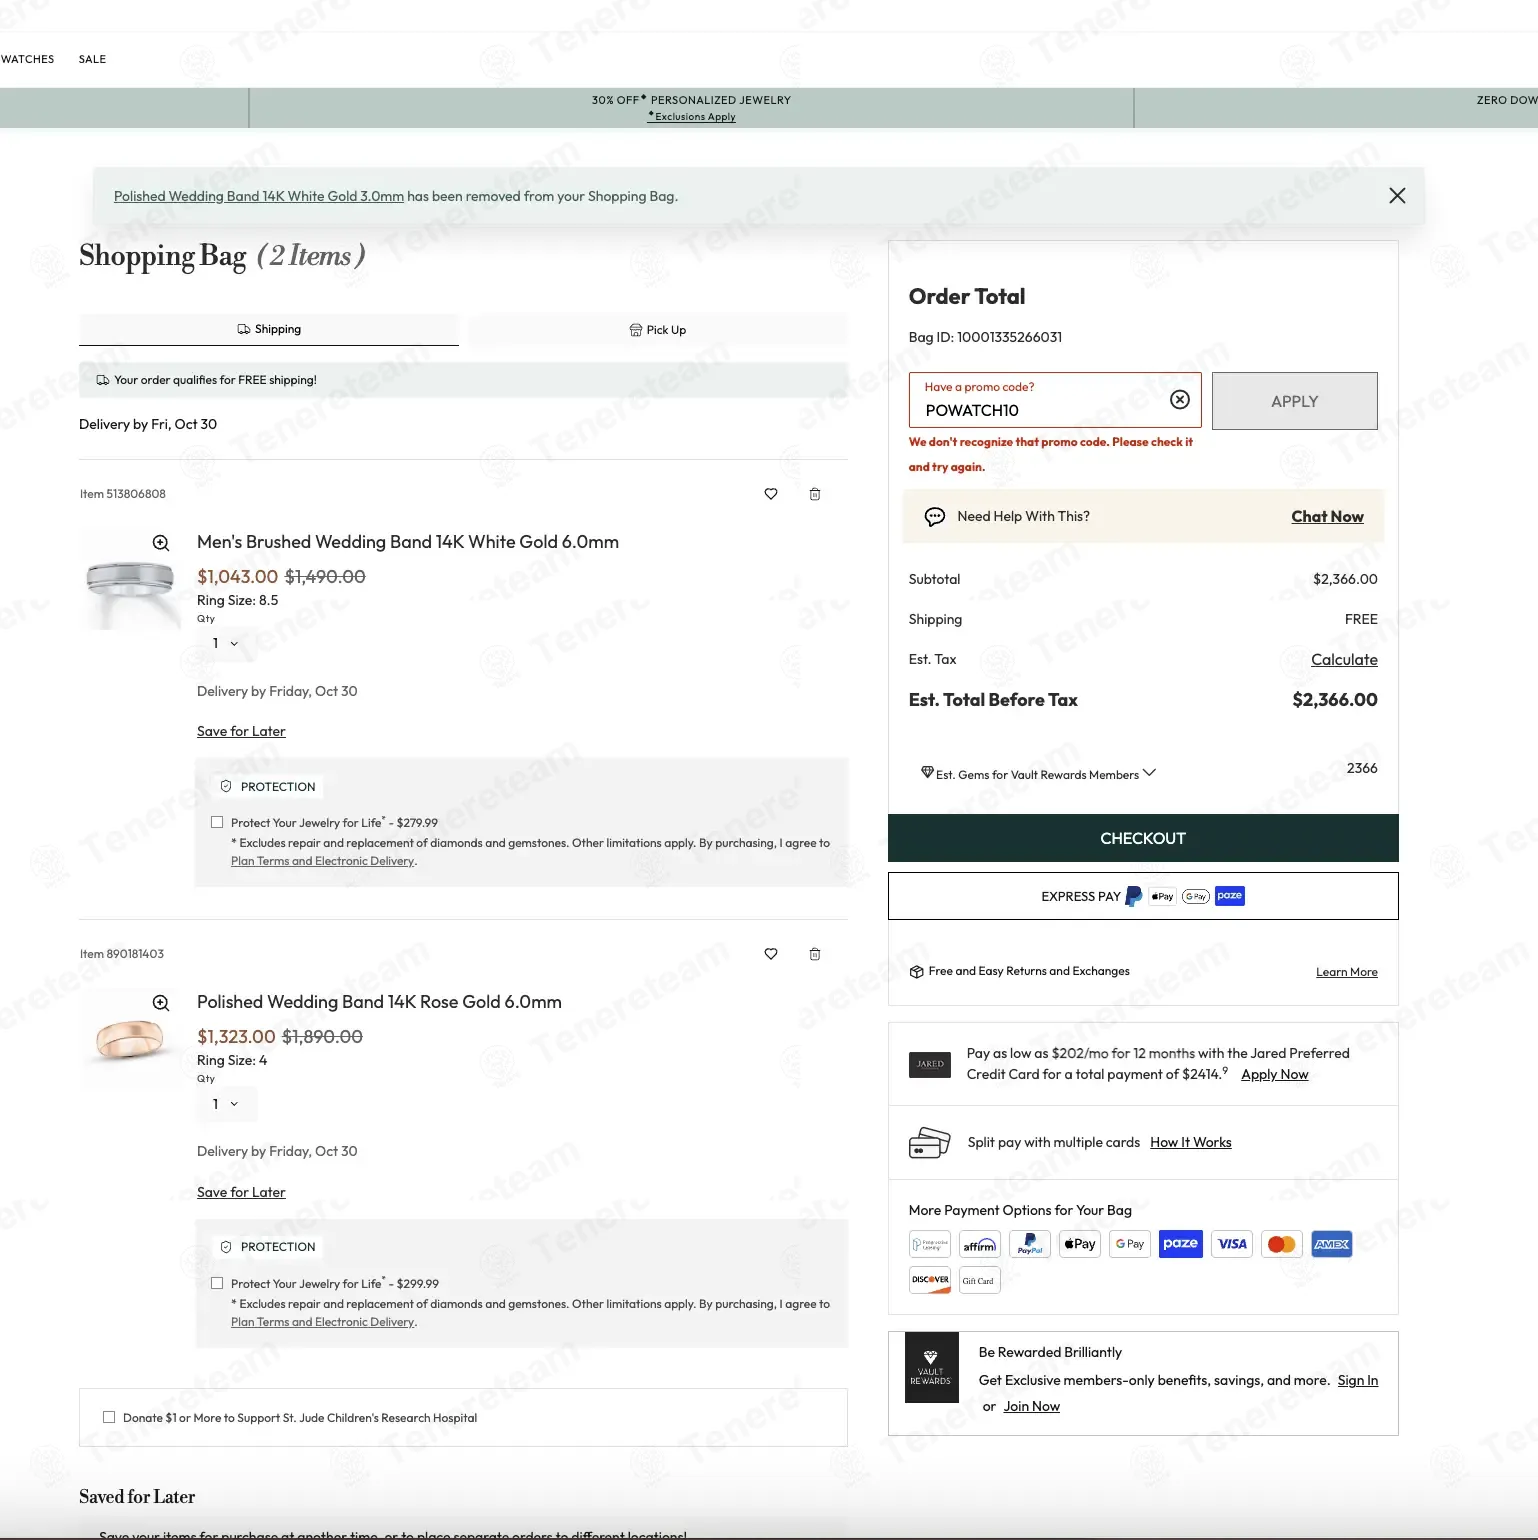This screenshot has width=1538, height=1540.
Task: Check the St. Jude donation box
Action: [109, 1418]
